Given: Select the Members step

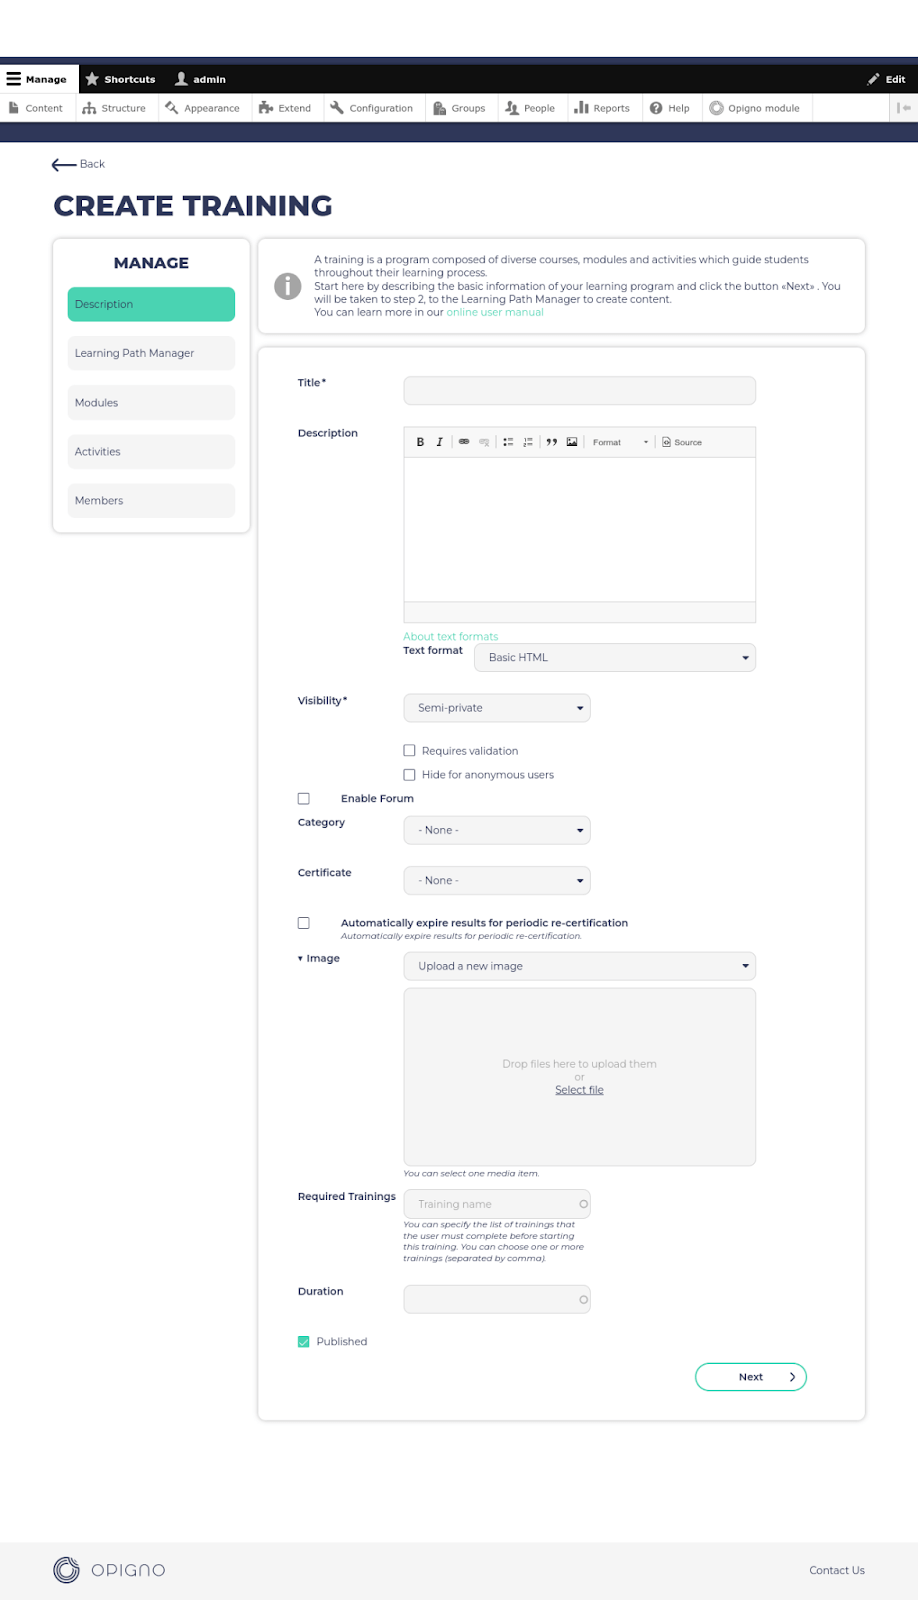Looking at the screenshot, I should (151, 501).
